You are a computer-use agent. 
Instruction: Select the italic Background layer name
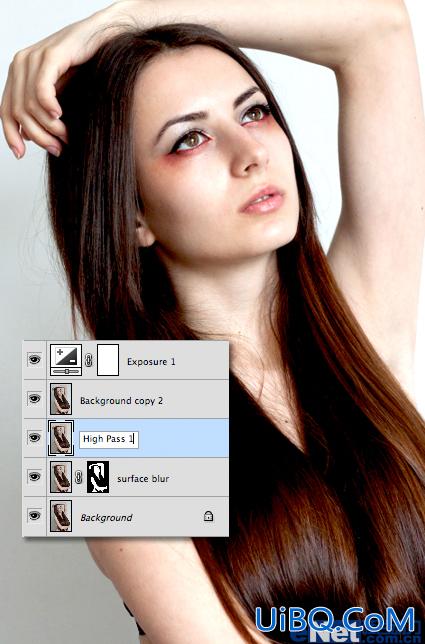(106, 518)
